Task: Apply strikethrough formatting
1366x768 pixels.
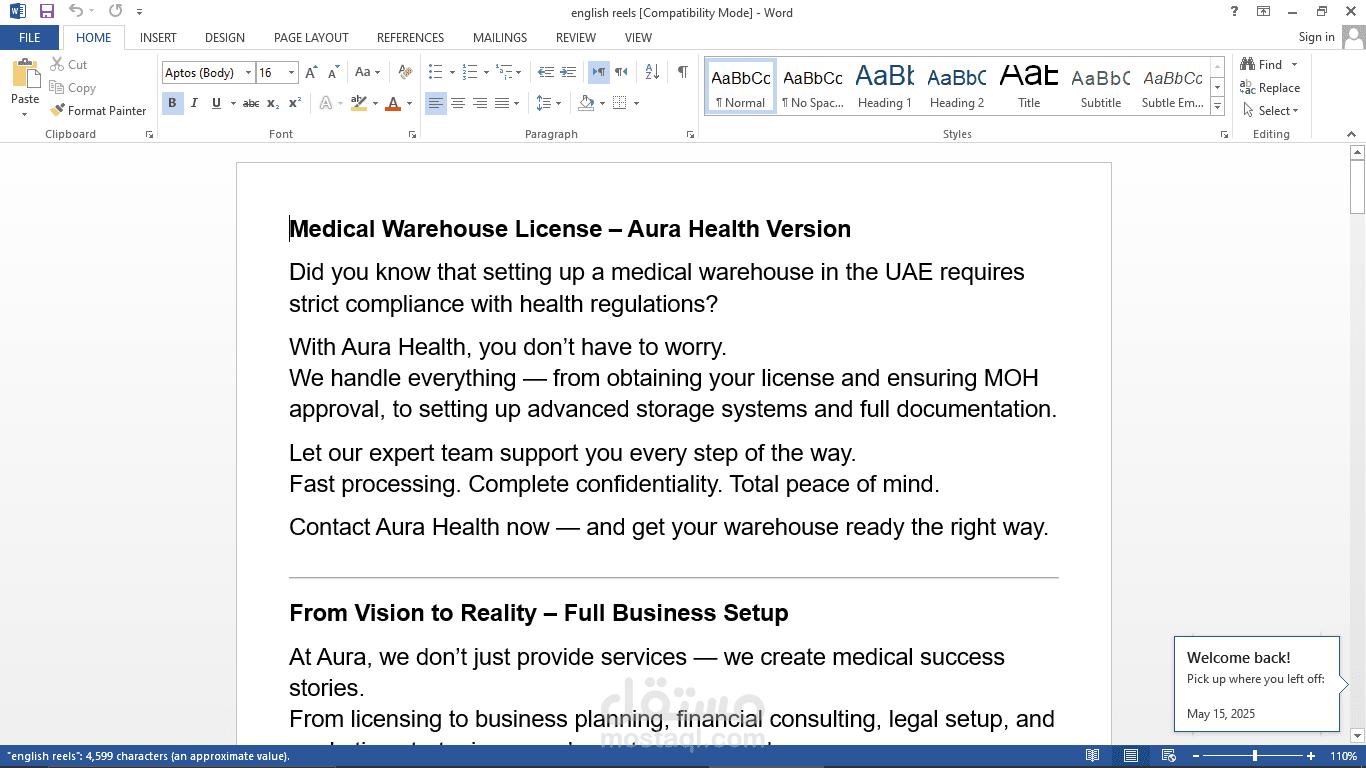Action: click(251, 103)
